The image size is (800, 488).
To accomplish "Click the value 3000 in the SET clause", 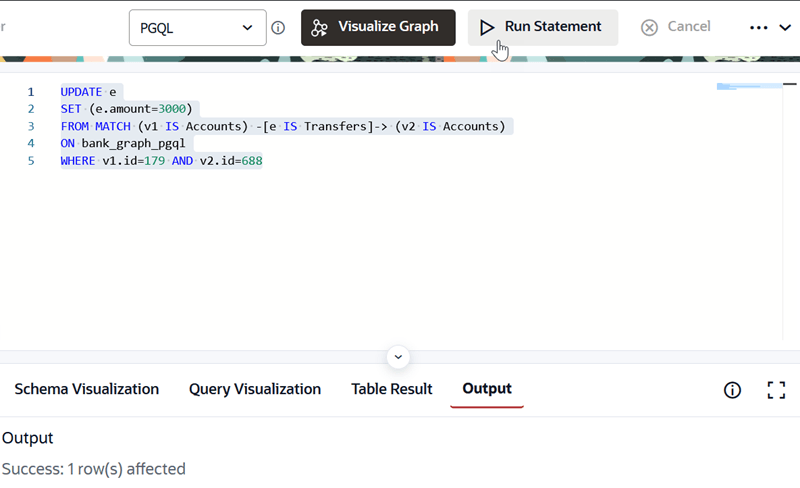I will click(172, 109).
